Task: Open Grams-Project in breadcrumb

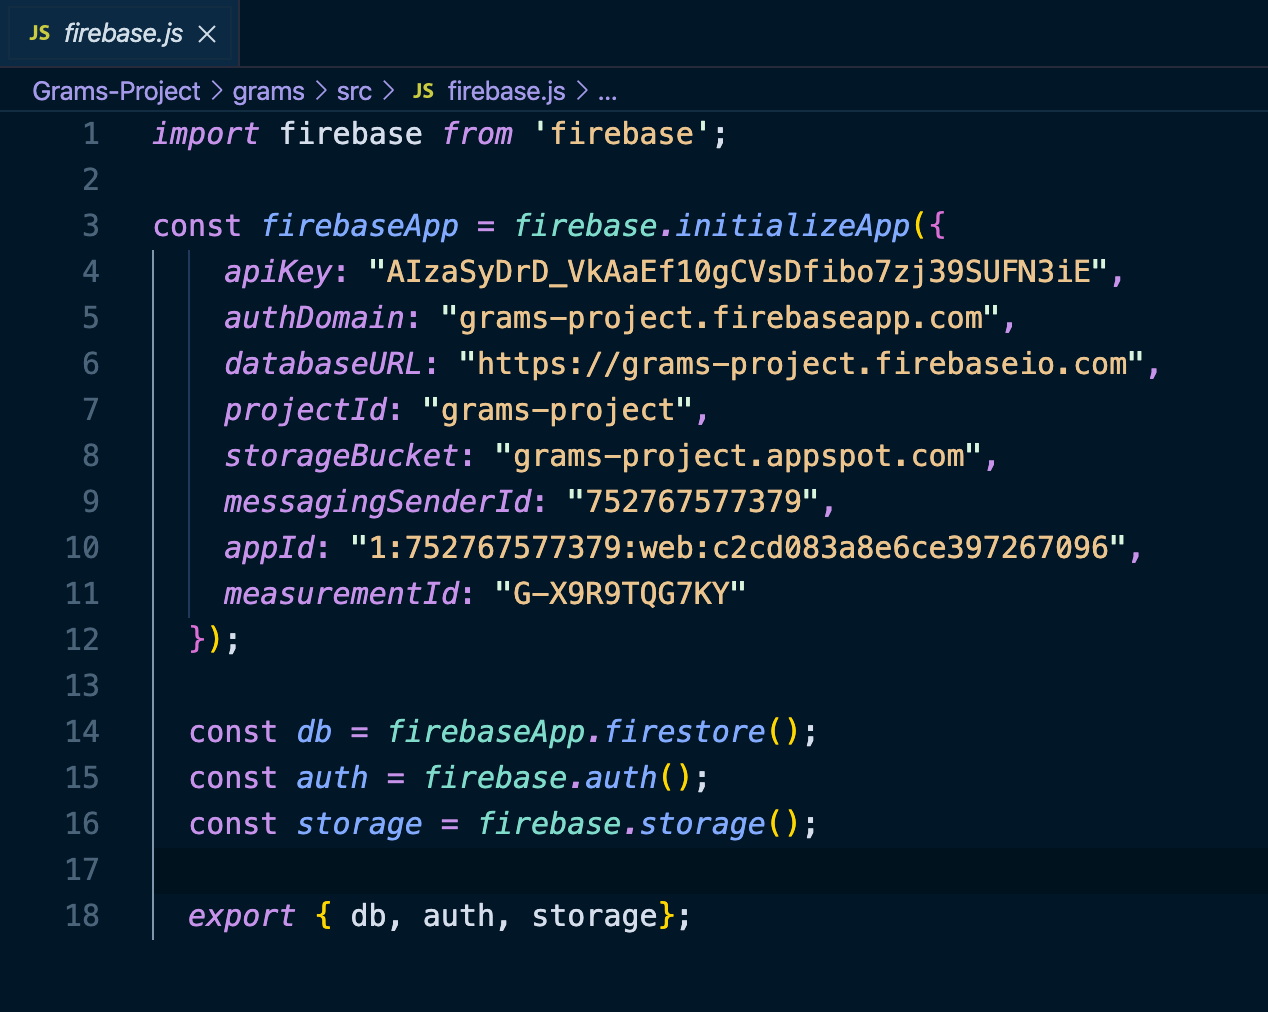Action: (116, 91)
